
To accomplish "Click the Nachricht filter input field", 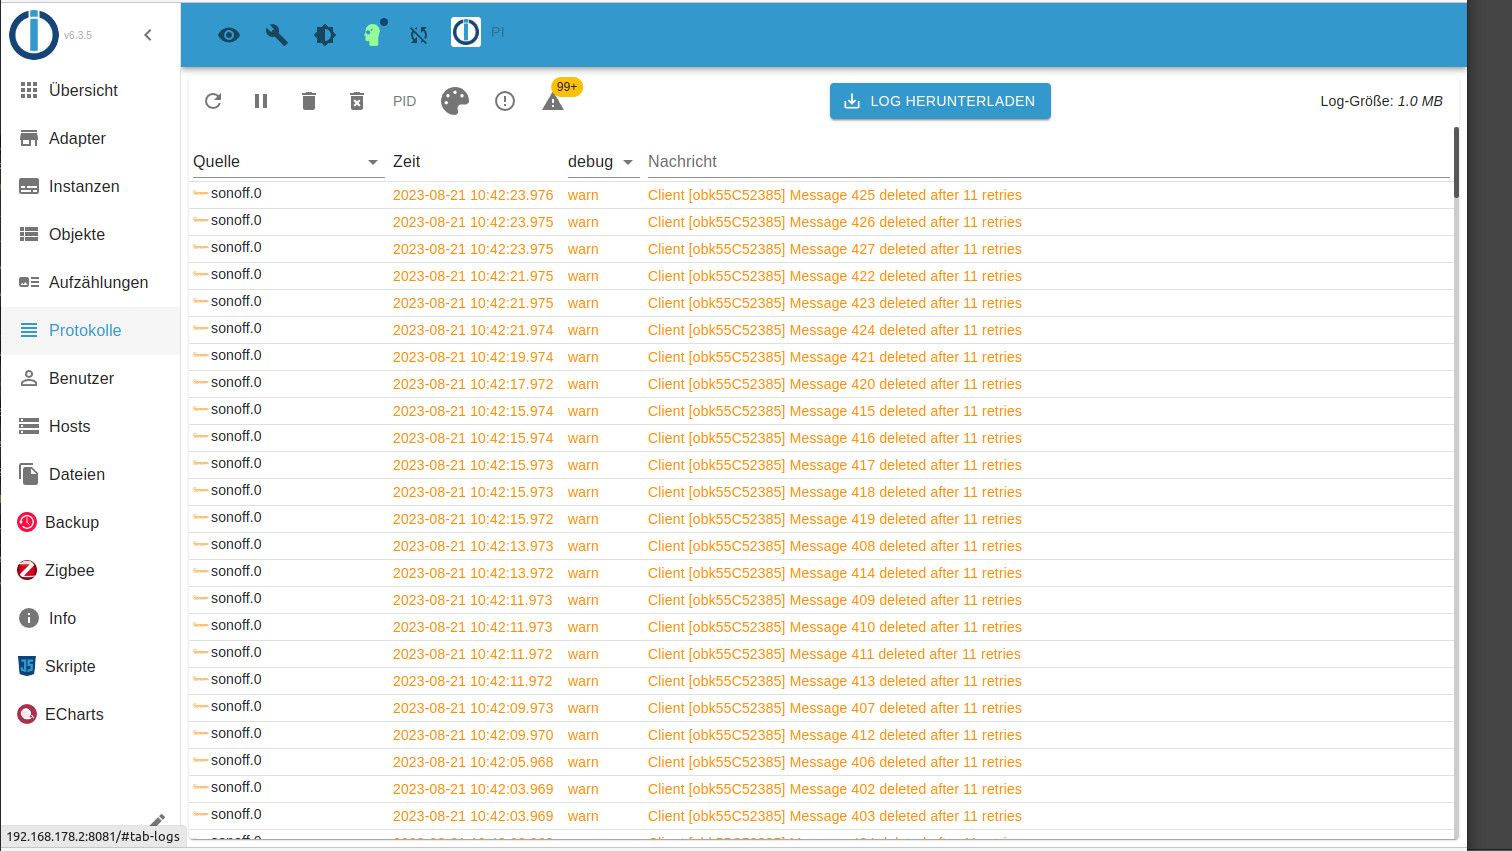I will click(1048, 162).
